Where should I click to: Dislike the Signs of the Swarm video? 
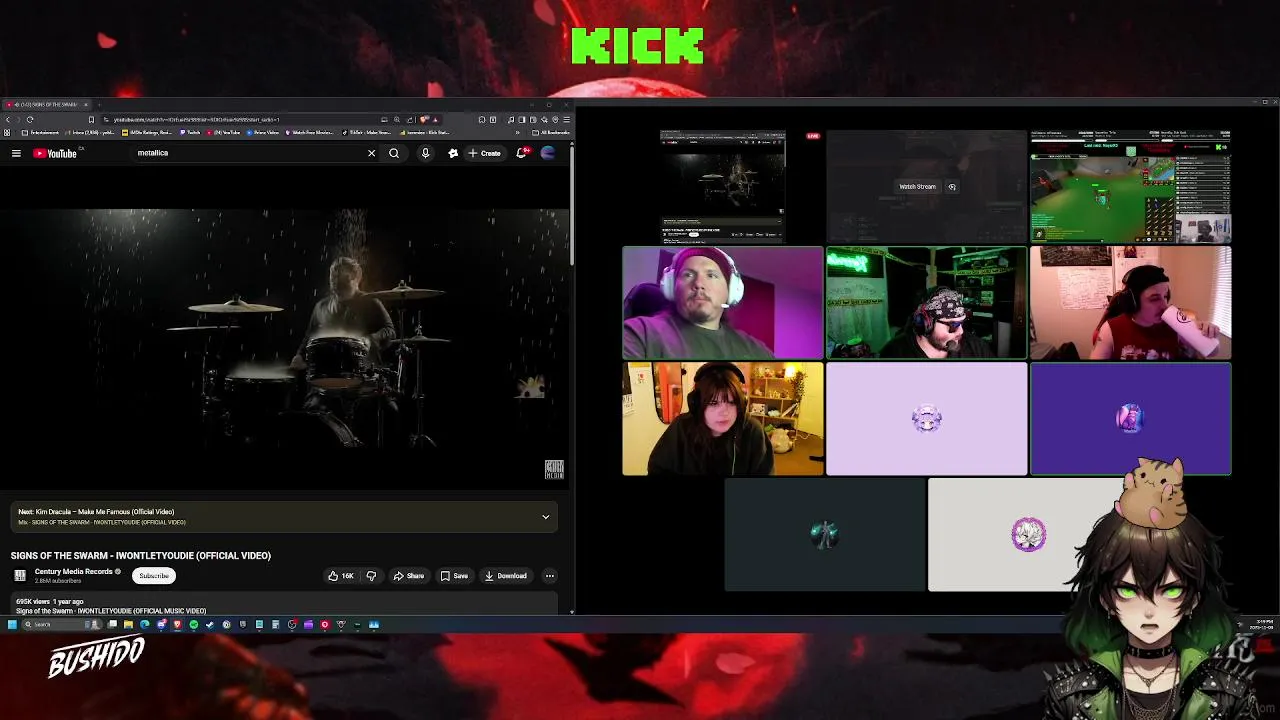click(371, 576)
